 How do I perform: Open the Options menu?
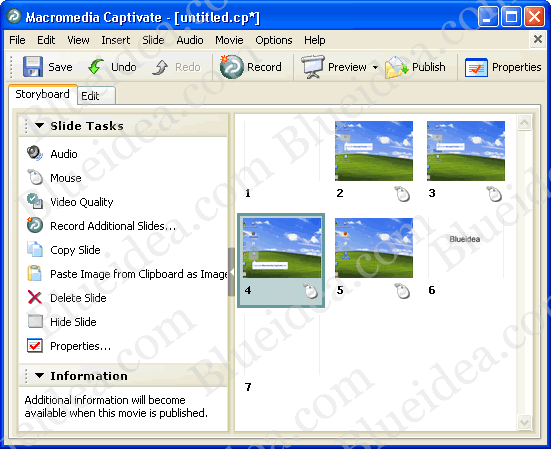pyautogui.click(x=274, y=40)
